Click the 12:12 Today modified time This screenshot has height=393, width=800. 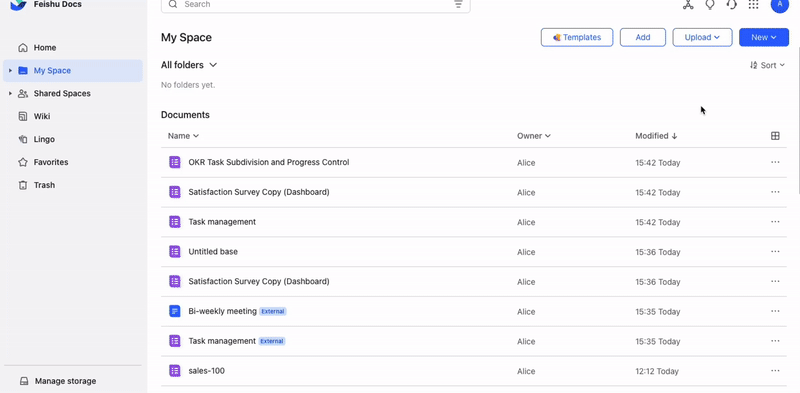tap(657, 372)
